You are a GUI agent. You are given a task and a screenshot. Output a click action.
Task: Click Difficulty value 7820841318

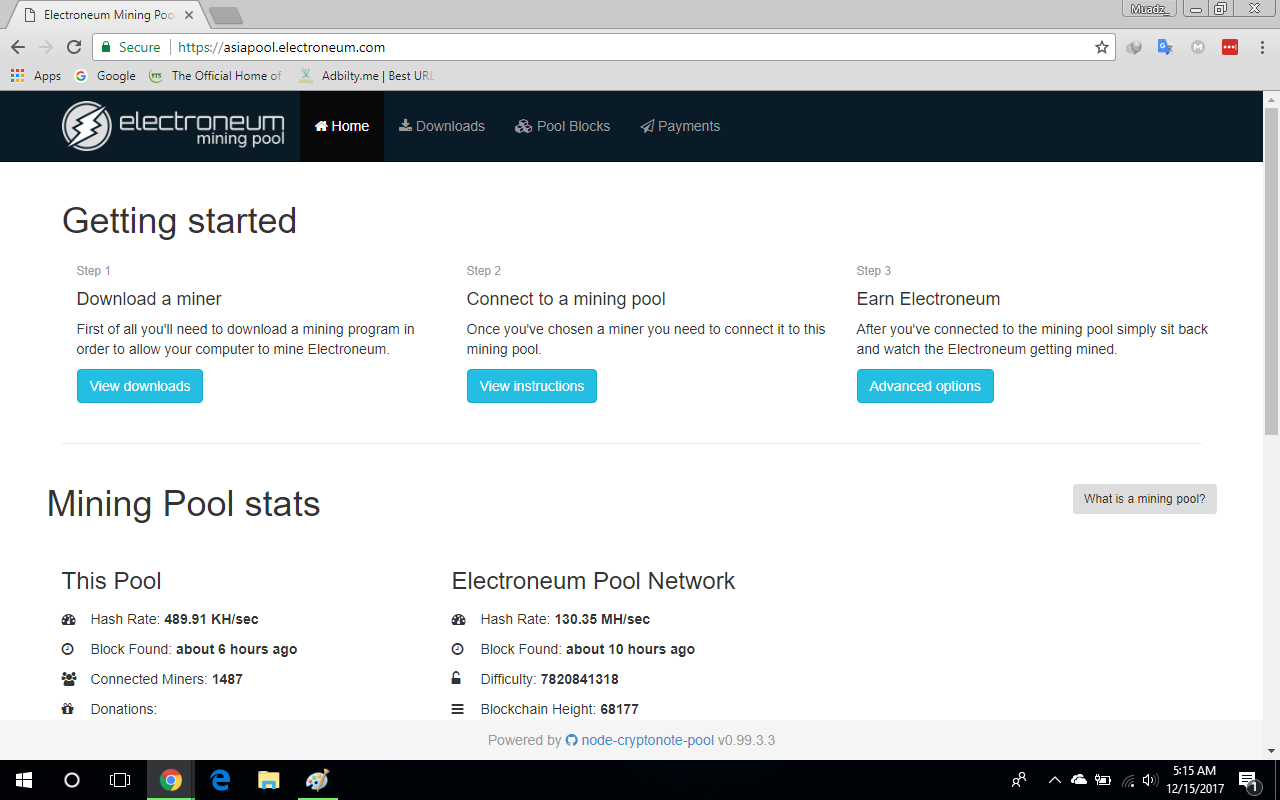(579, 679)
